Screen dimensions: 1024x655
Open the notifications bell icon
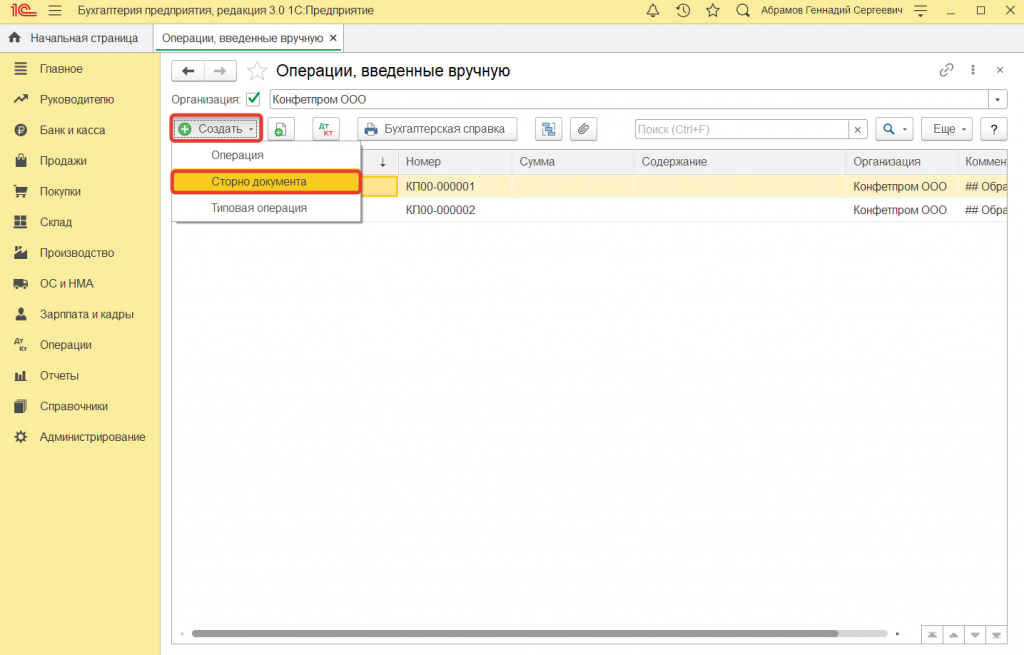654,10
